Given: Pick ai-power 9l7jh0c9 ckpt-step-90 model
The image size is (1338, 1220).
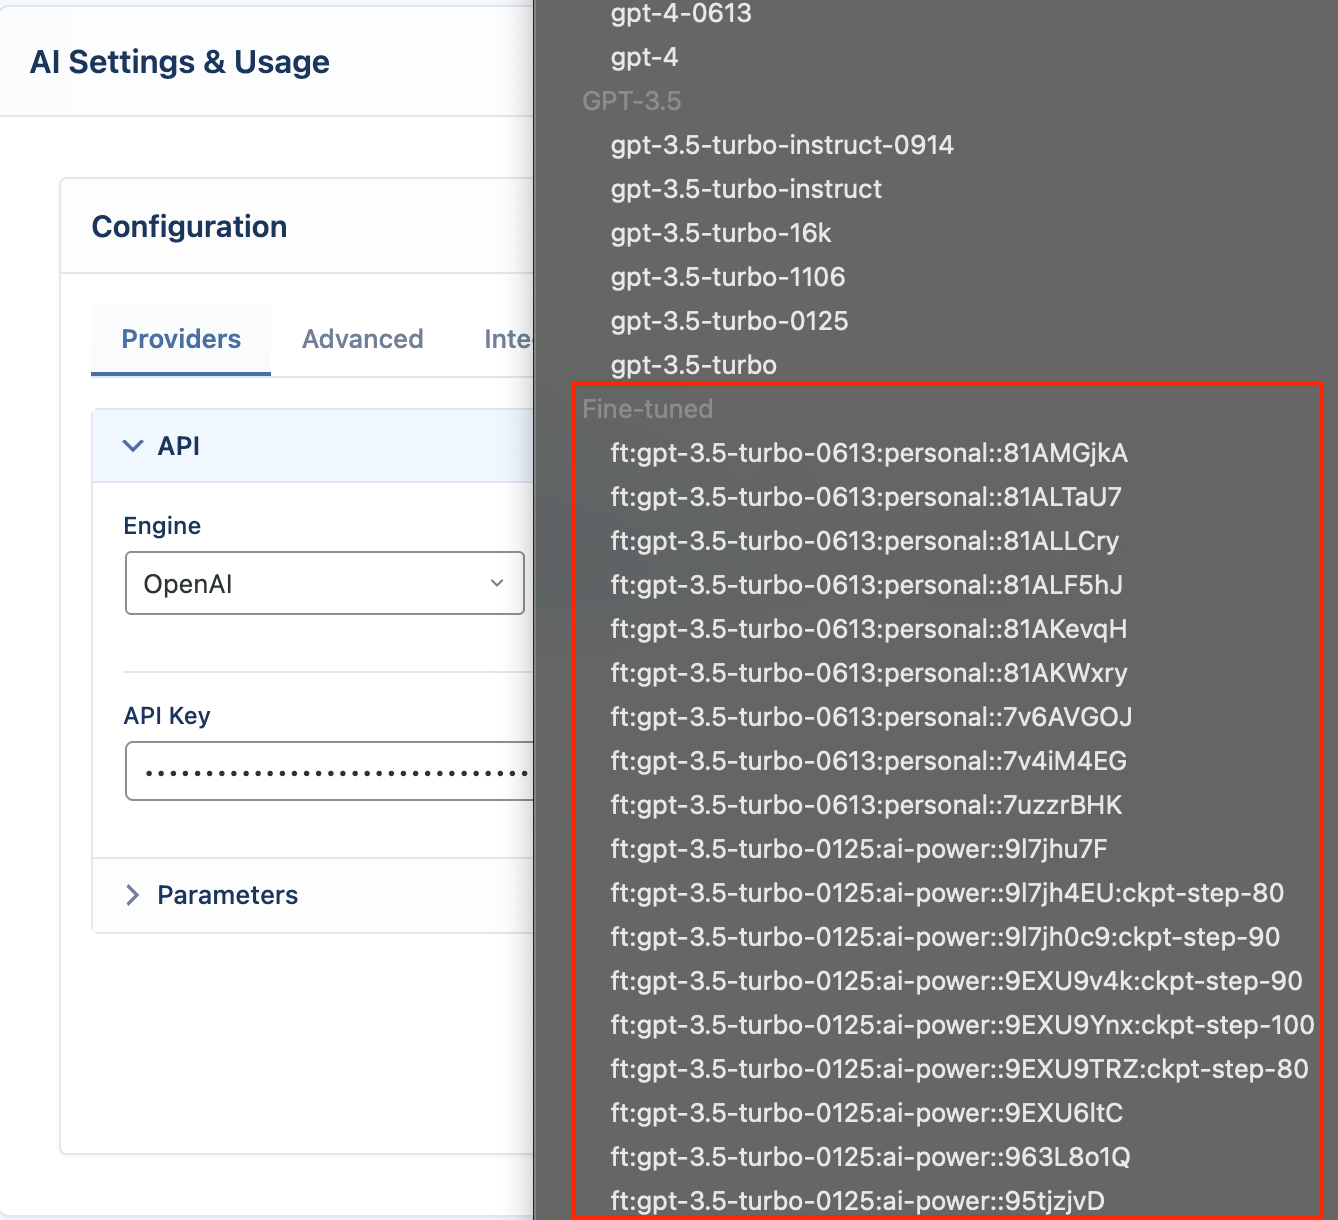Looking at the screenshot, I should [x=945, y=937].
